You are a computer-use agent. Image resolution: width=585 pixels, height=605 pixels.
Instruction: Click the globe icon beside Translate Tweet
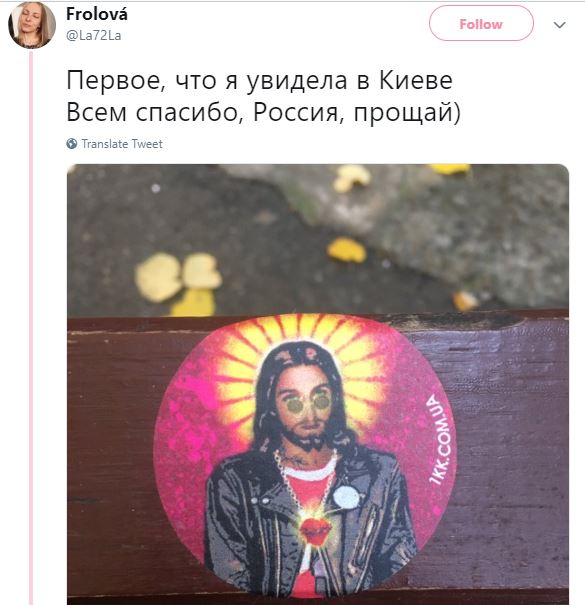71,144
